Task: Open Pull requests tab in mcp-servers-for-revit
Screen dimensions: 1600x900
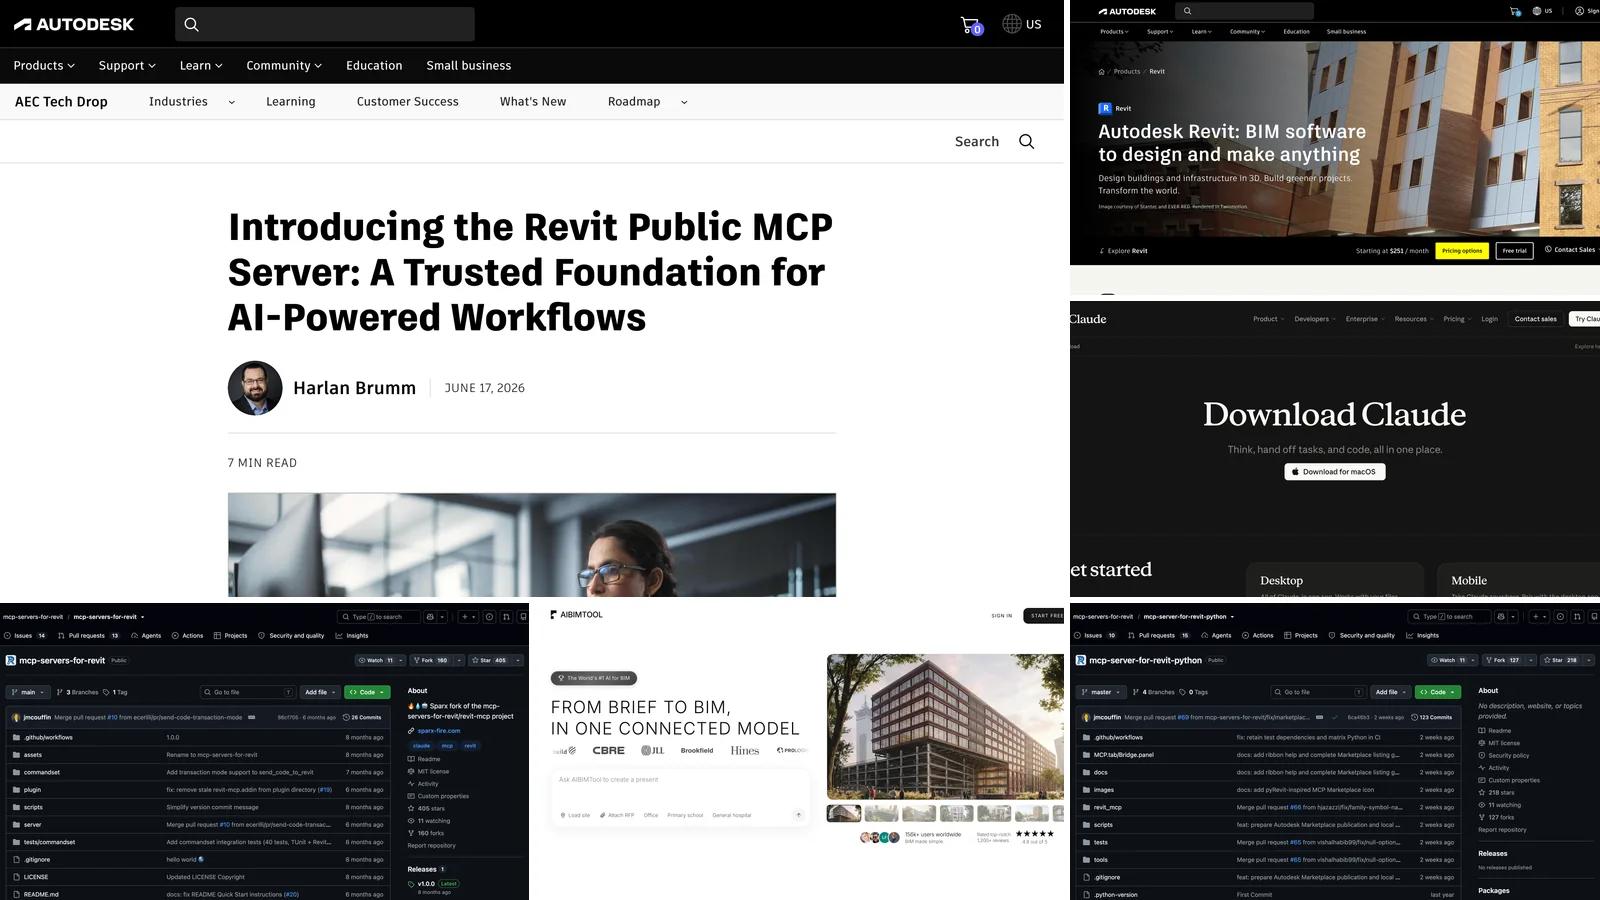Action: [89, 636]
